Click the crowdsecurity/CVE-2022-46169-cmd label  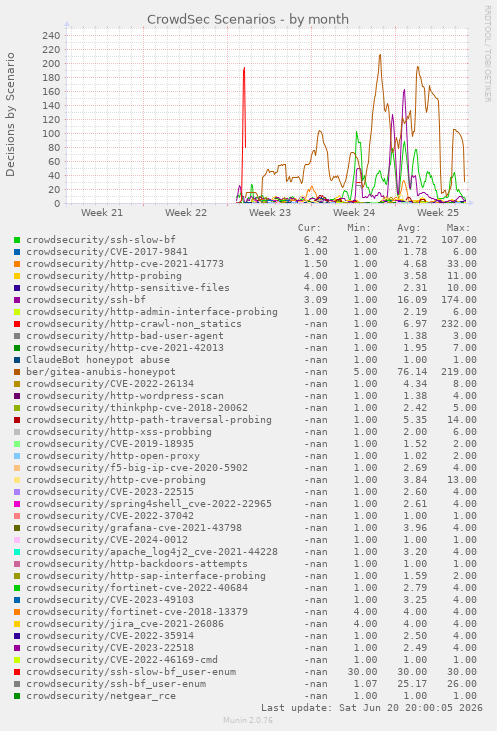(x=122, y=660)
